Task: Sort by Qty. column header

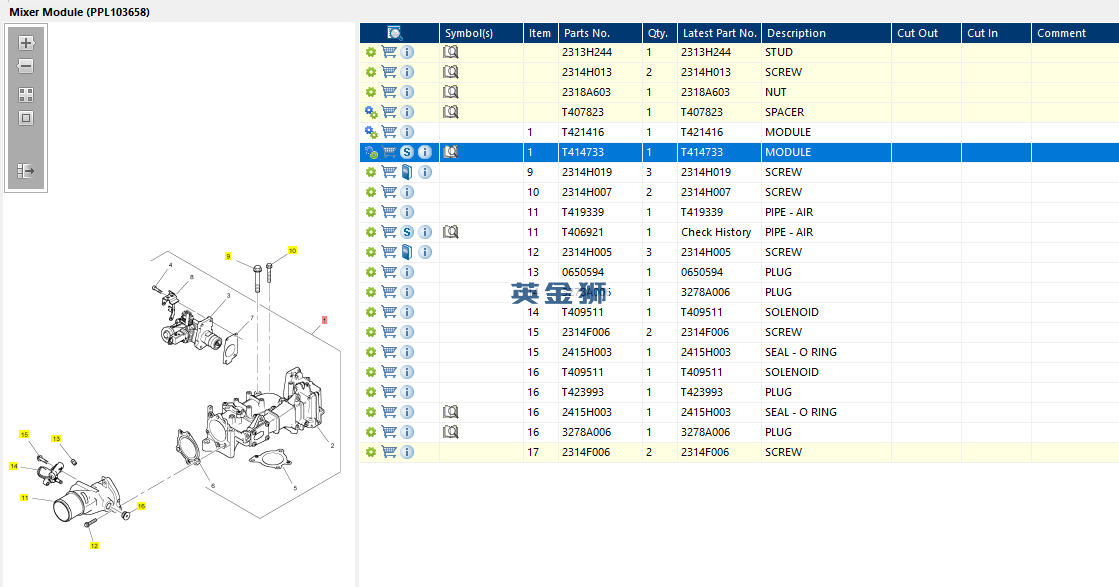Action: (x=660, y=33)
